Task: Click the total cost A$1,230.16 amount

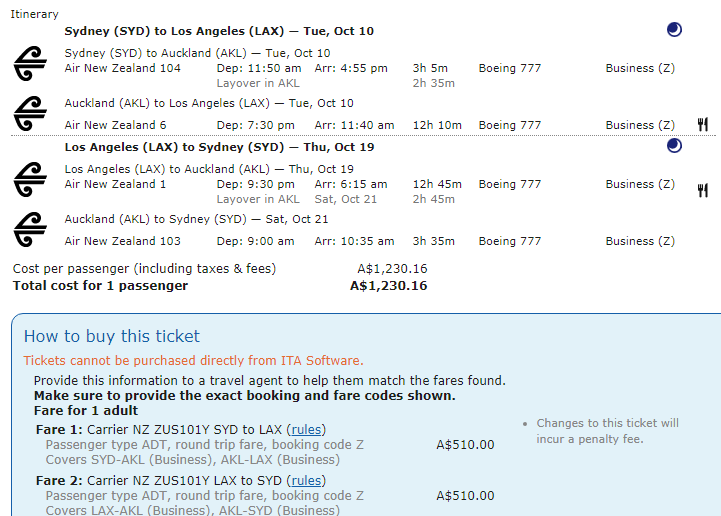Action: click(x=388, y=286)
